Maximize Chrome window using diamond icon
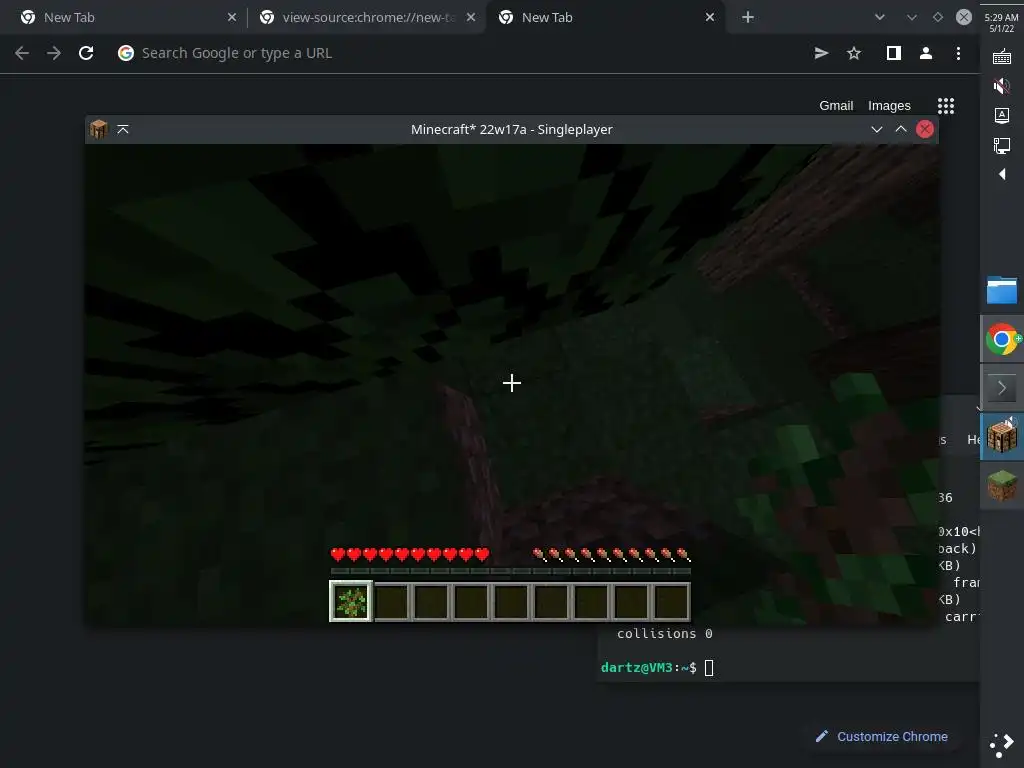Screen dimensions: 1024x768 click(938, 18)
